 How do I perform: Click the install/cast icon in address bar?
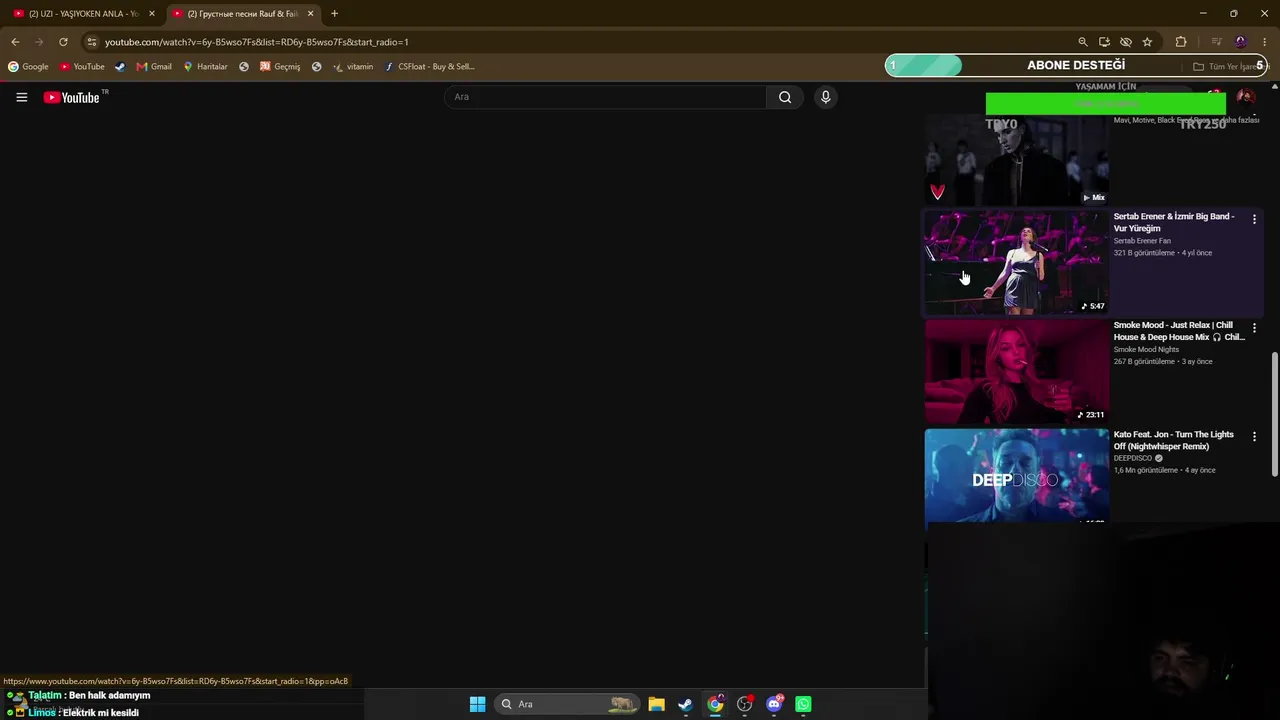[1104, 42]
